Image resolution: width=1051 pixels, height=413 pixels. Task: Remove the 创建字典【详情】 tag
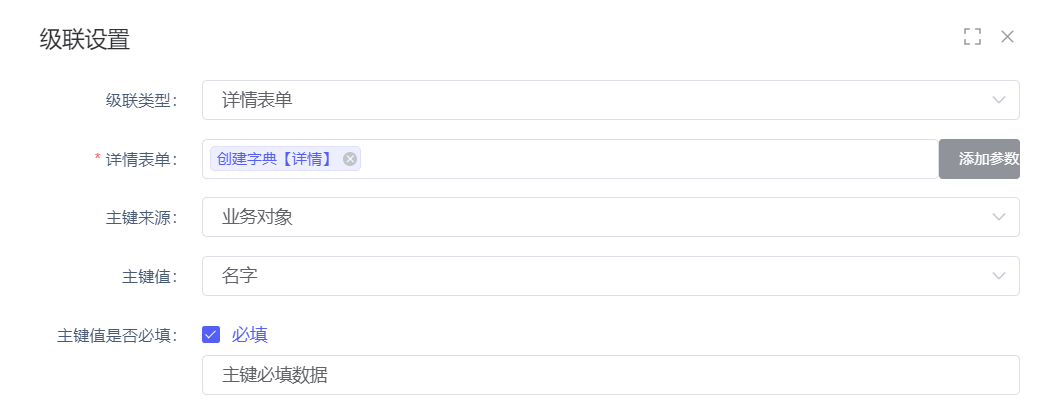pyautogui.click(x=350, y=159)
